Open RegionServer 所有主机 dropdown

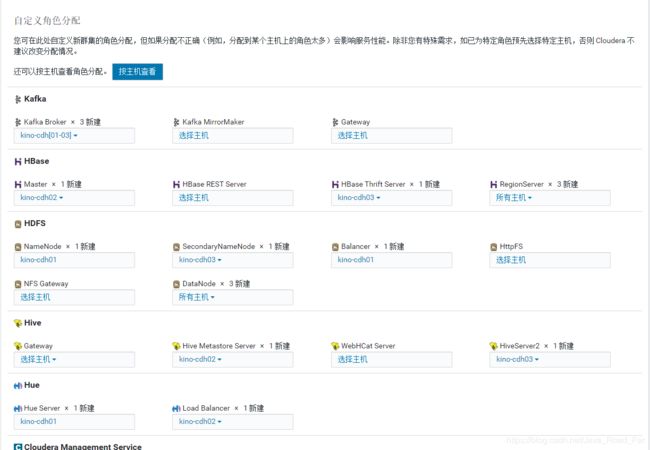point(550,198)
